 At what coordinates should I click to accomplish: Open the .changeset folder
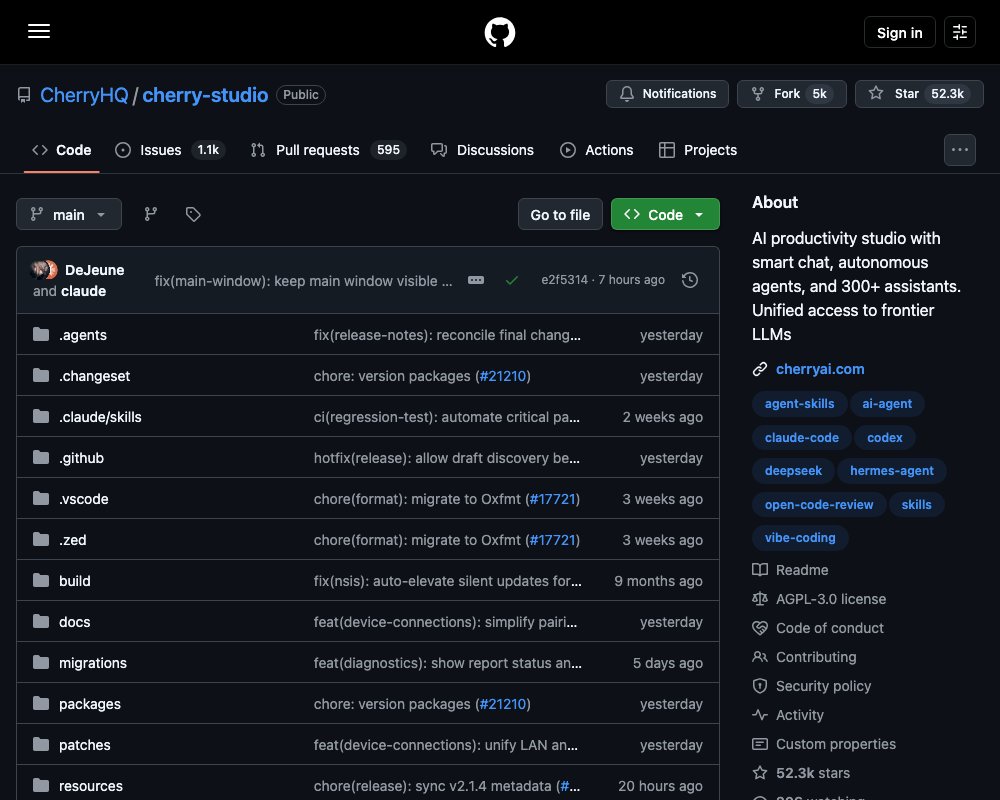[x=94, y=376]
